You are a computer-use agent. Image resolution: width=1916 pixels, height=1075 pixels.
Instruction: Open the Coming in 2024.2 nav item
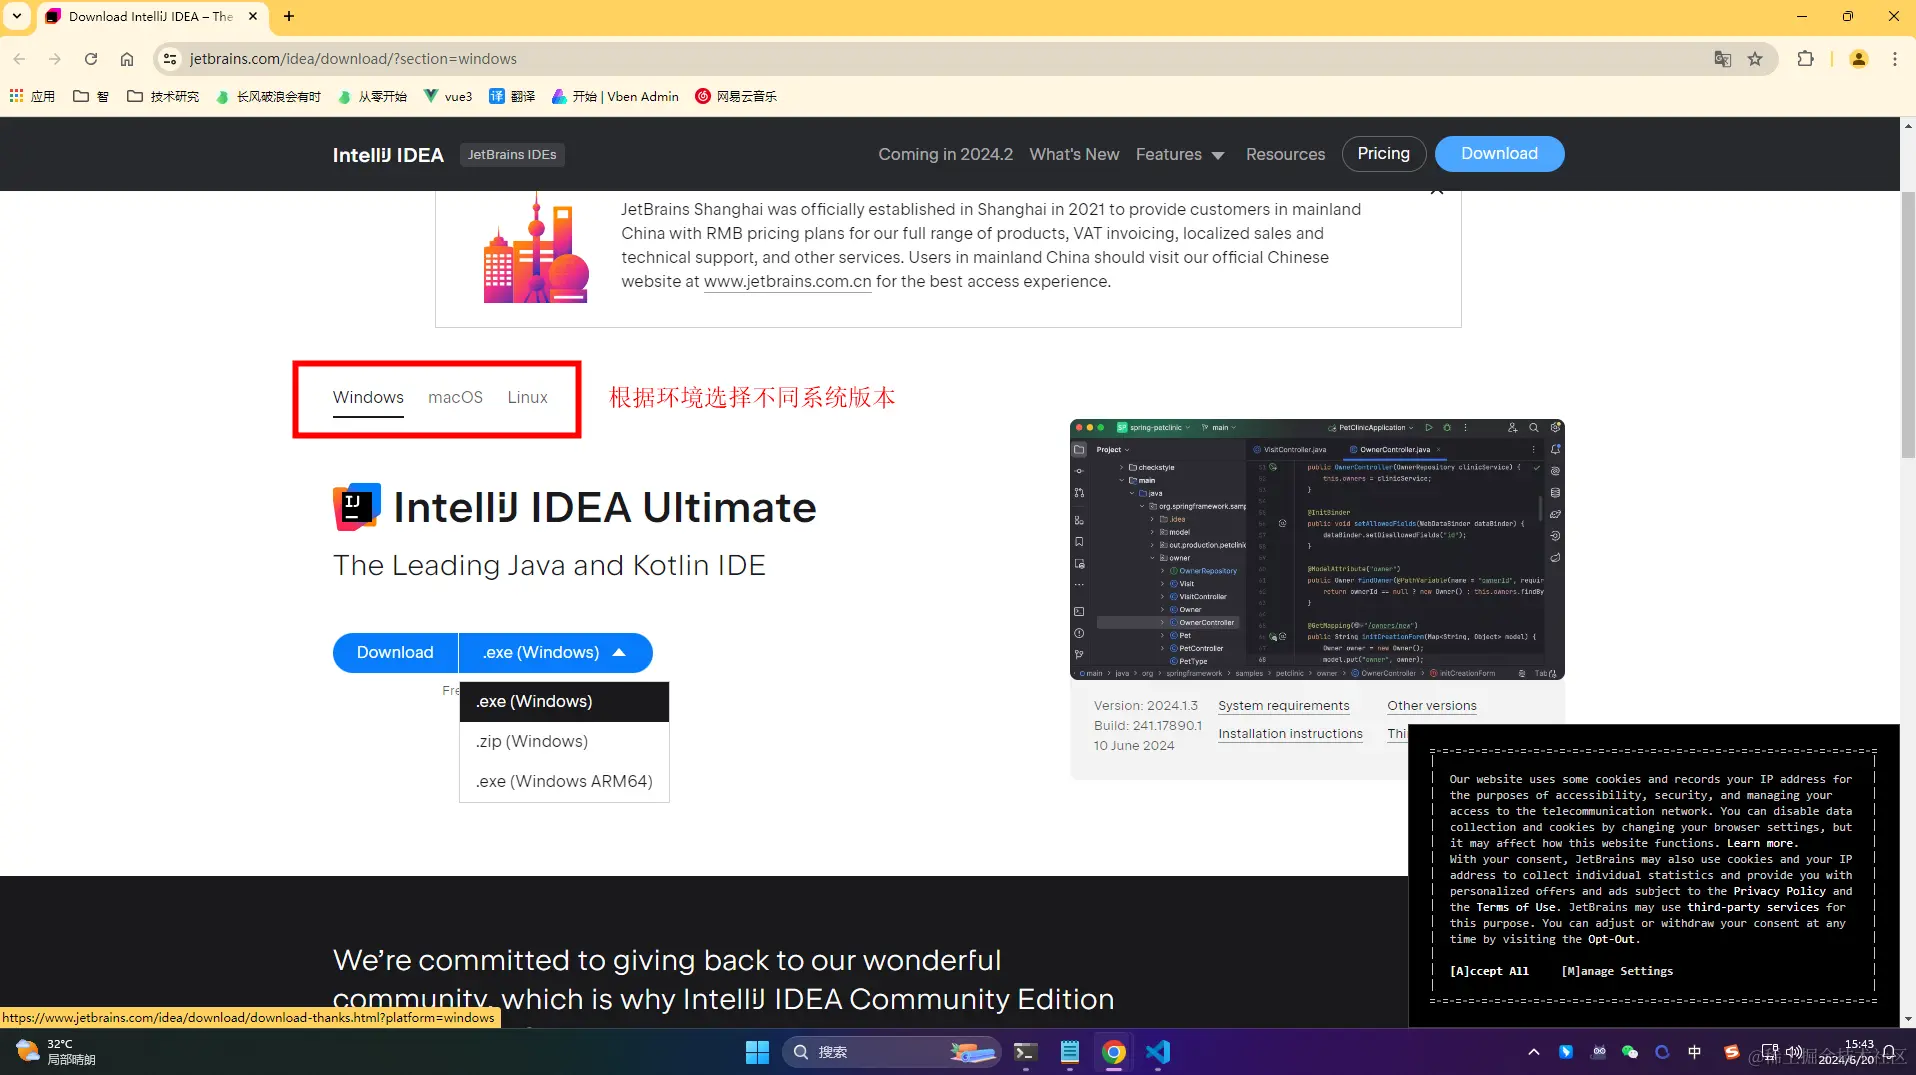[x=945, y=154]
